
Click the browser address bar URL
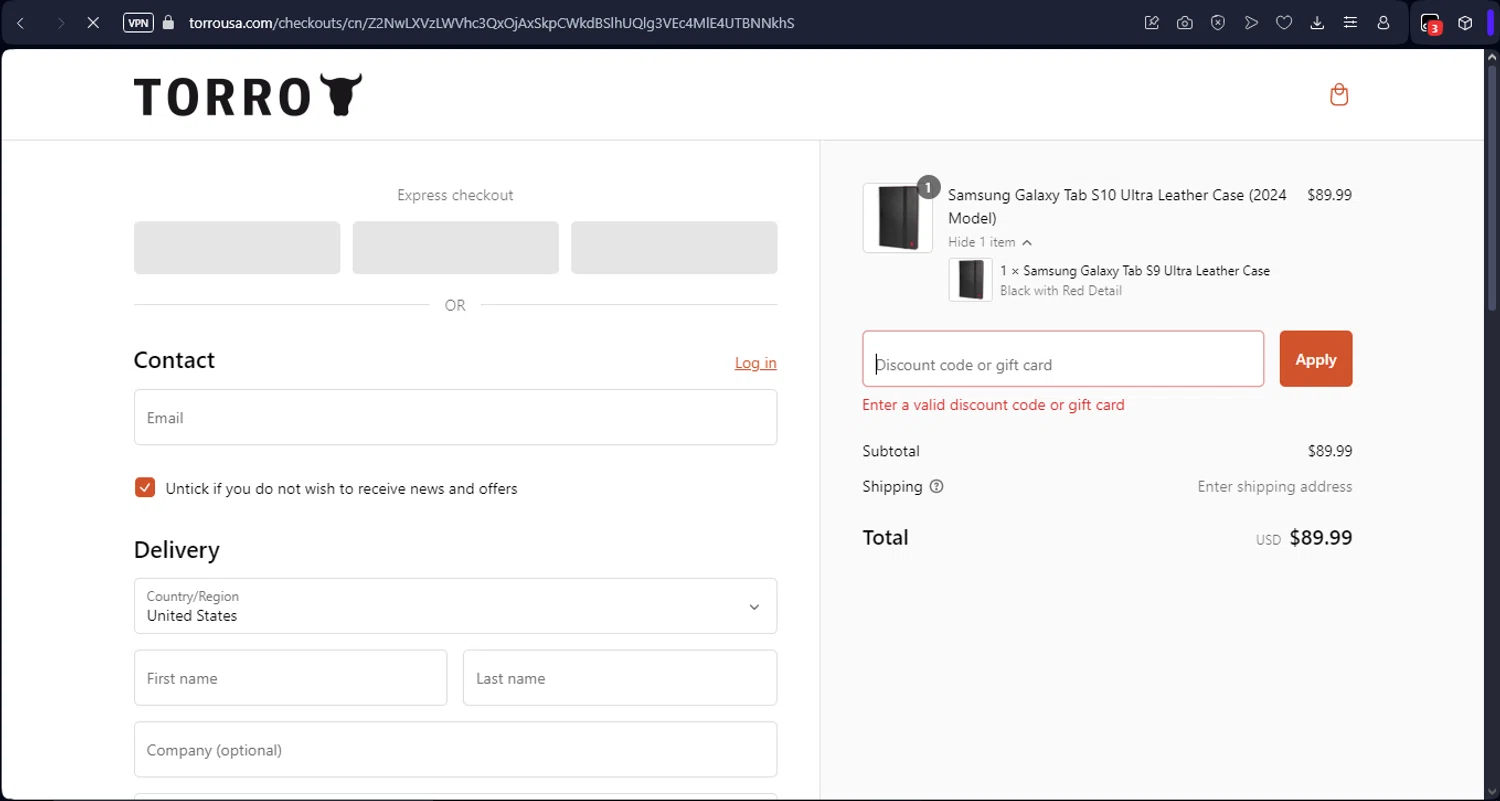coord(491,22)
